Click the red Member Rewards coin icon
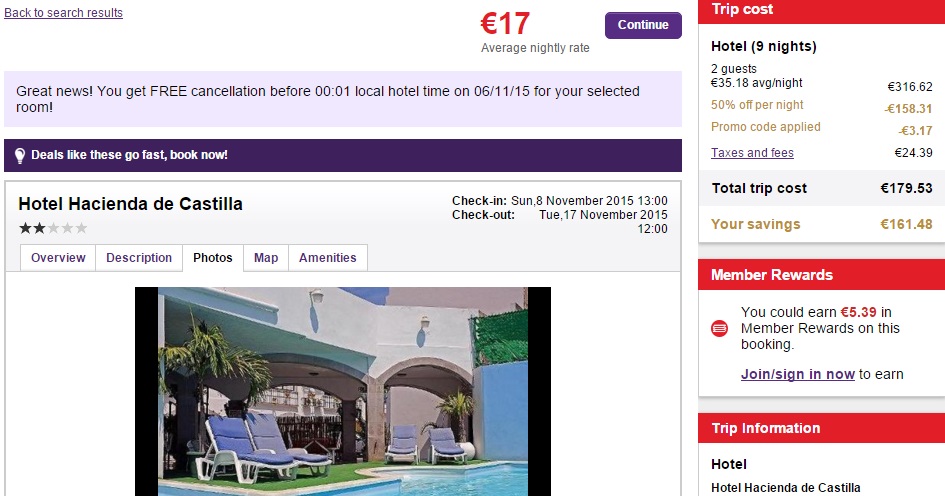This screenshot has height=496, width=945. click(x=719, y=328)
